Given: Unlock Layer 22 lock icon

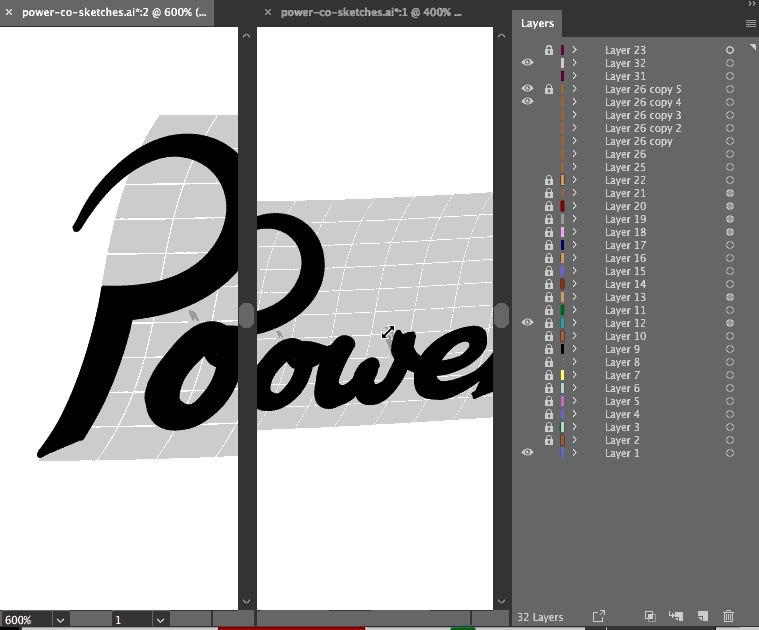Looking at the screenshot, I should tap(548, 180).
